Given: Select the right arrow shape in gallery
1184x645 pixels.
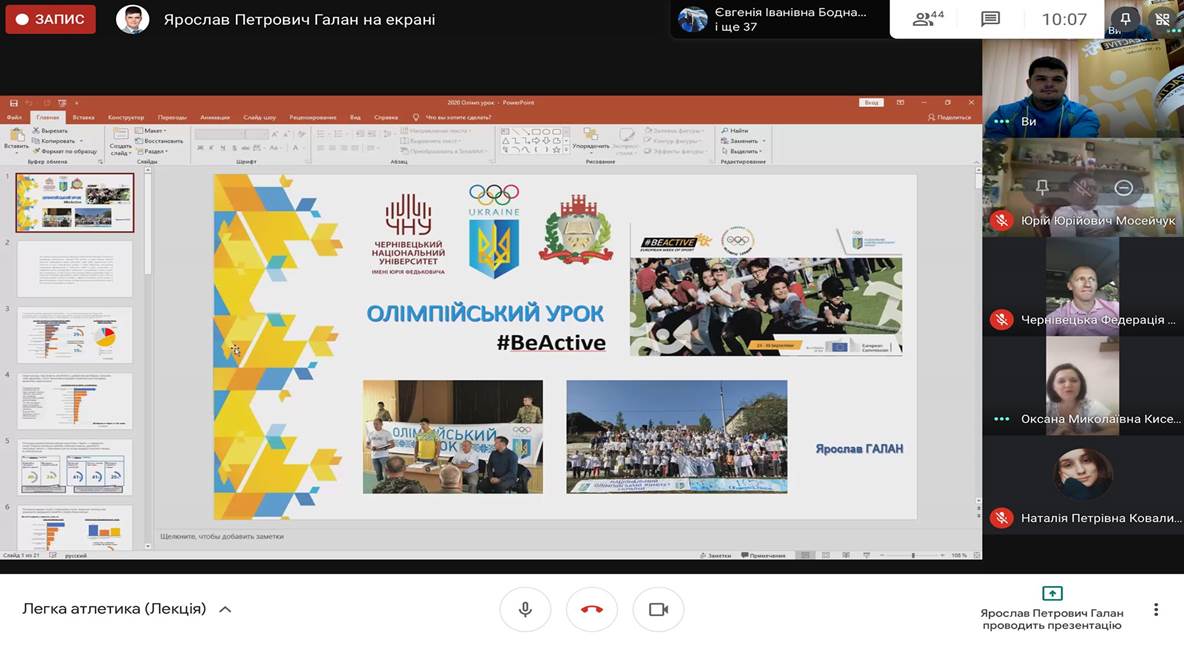Looking at the screenshot, I should (x=535, y=140).
